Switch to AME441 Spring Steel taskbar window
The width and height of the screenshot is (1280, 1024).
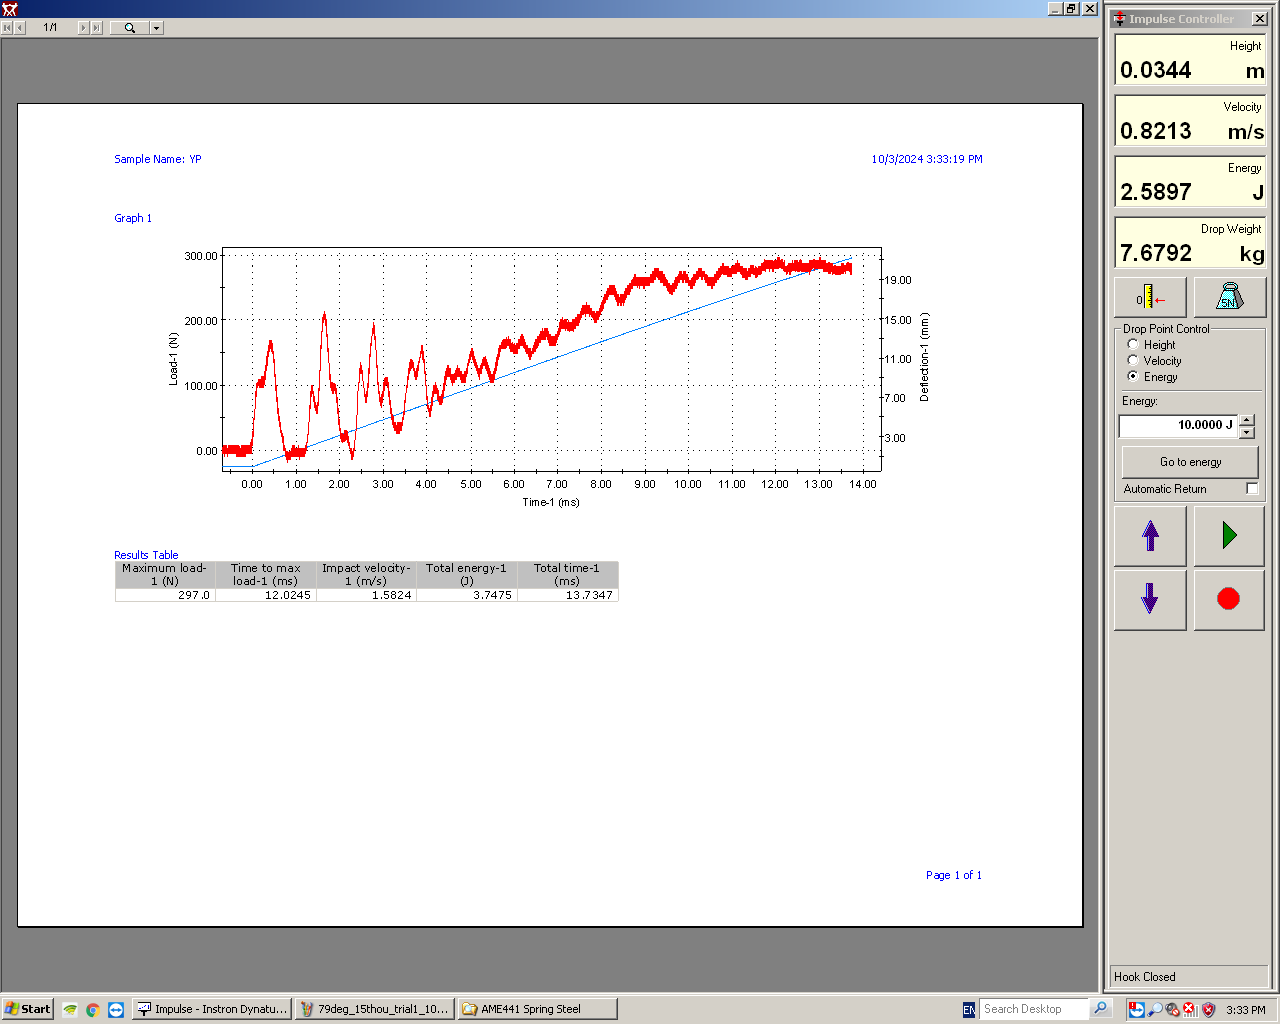point(537,1009)
